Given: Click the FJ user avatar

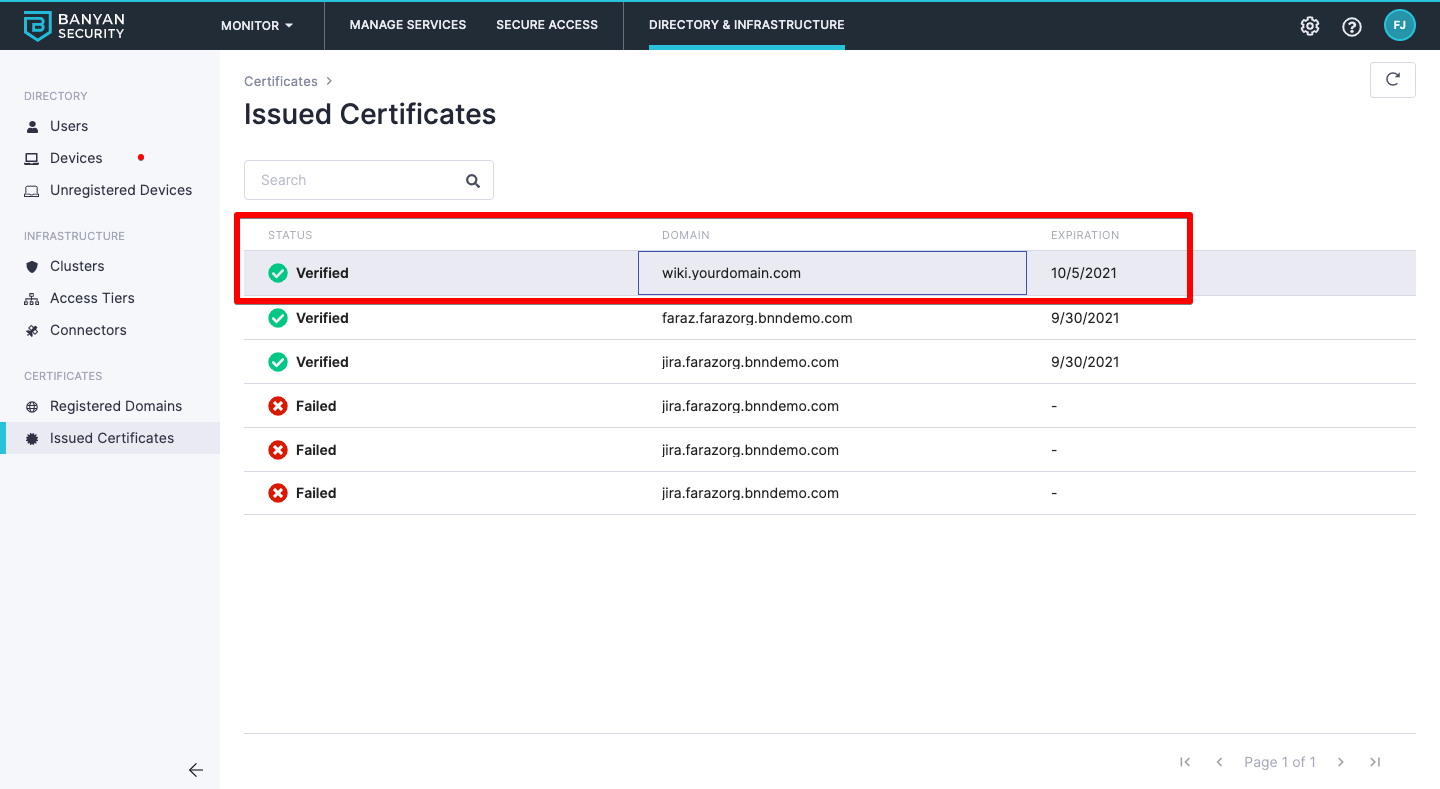Looking at the screenshot, I should tap(1399, 26).
